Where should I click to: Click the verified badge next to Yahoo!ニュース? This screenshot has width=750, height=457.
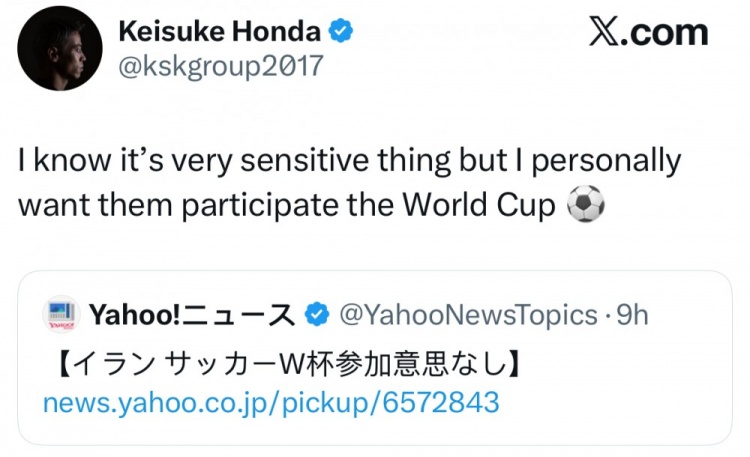[x=316, y=315]
